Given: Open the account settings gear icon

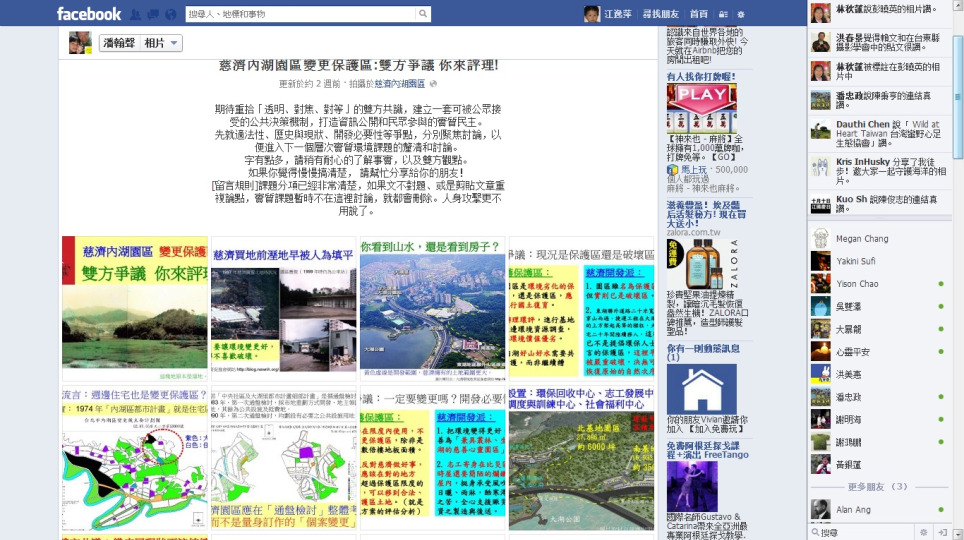Looking at the screenshot, I should pyautogui.click(x=741, y=14).
